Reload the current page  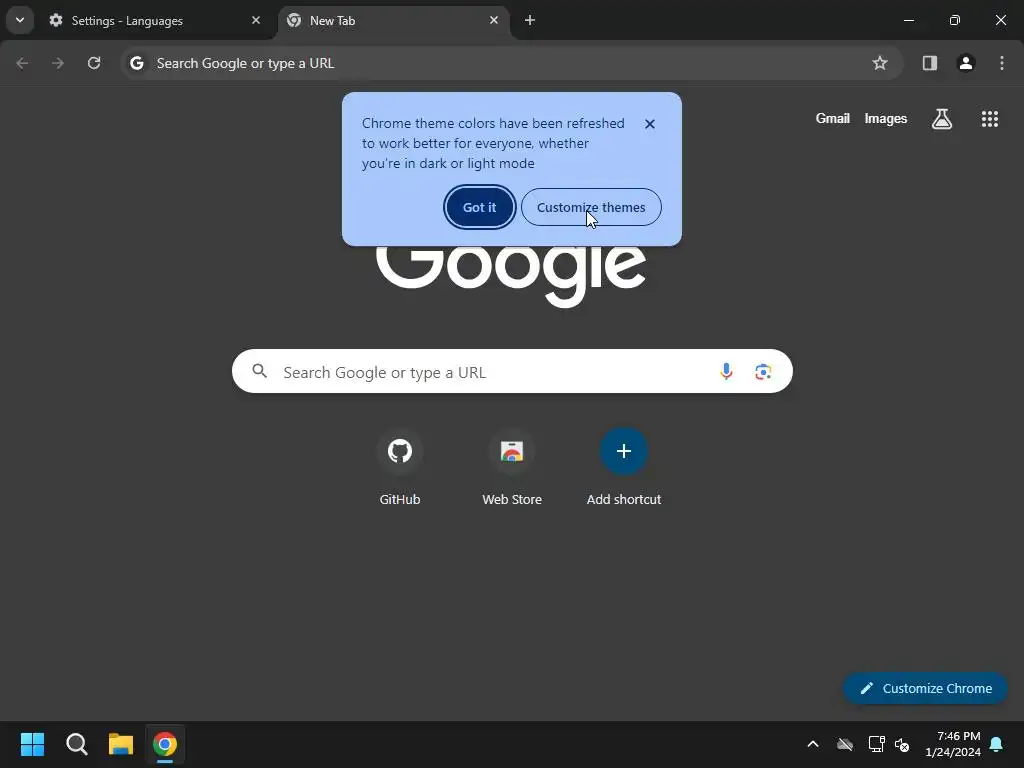(x=94, y=63)
